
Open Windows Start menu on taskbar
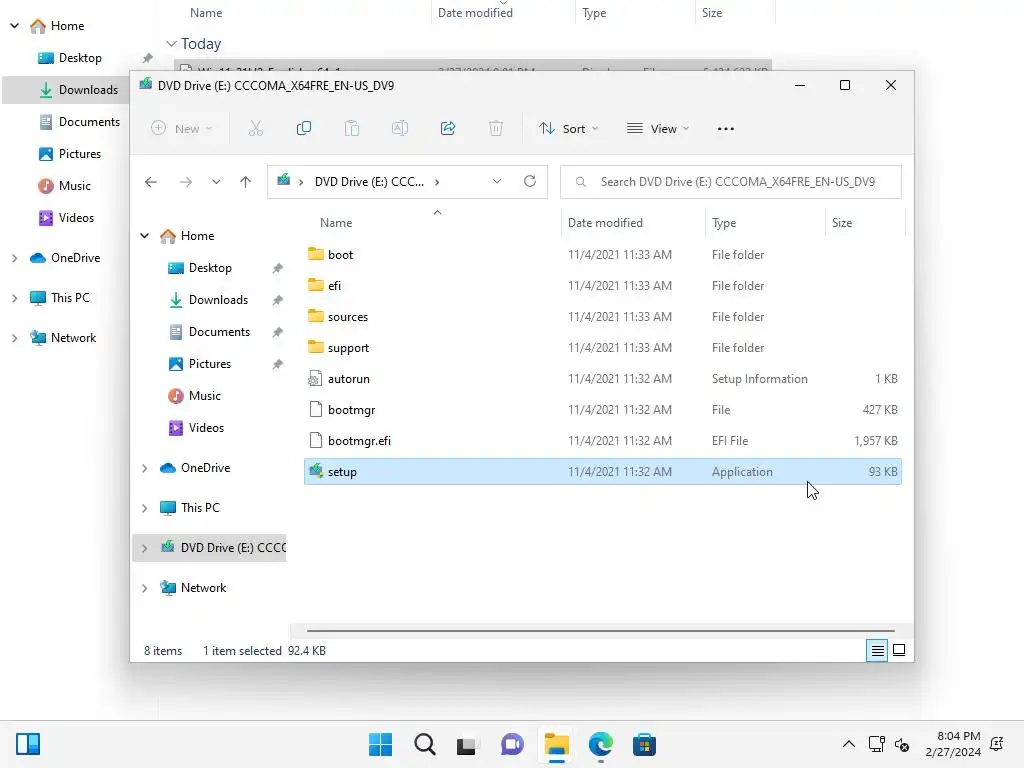(x=381, y=744)
